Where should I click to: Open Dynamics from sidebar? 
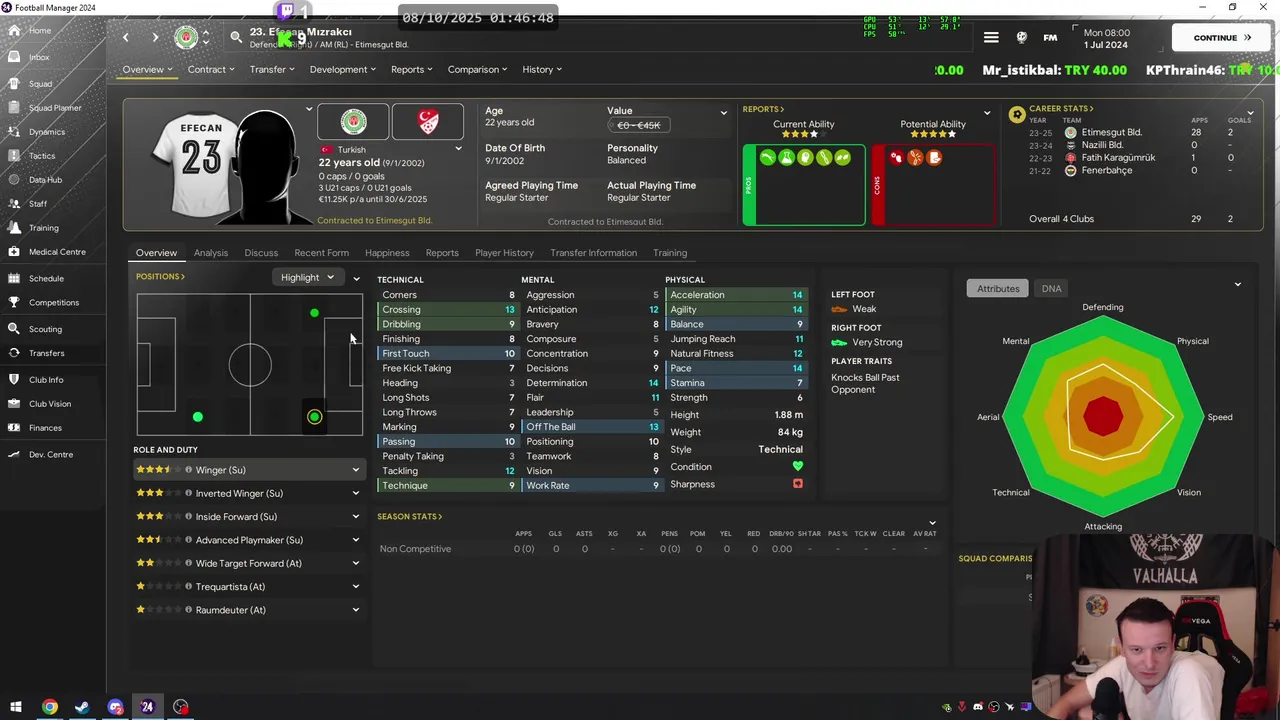coord(47,132)
